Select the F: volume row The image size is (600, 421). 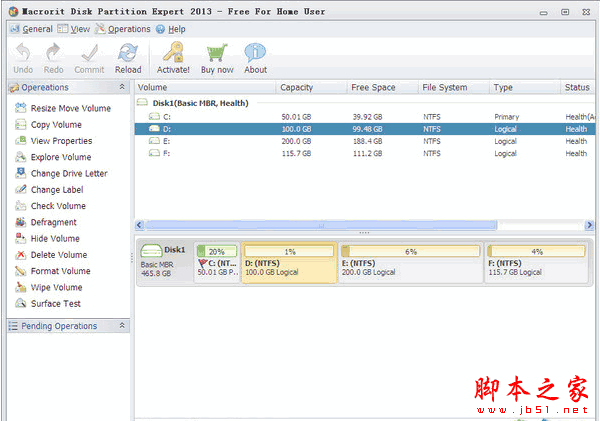pos(365,153)
